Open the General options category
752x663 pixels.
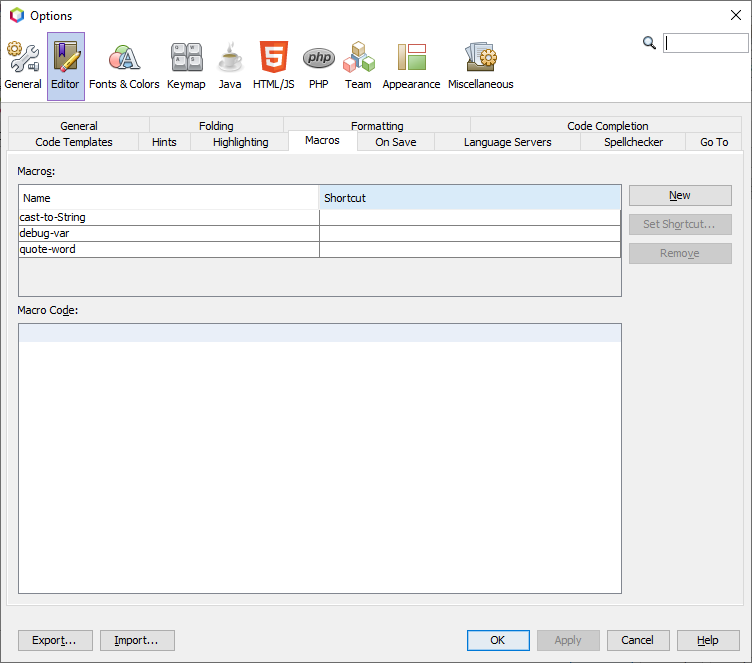point(23,66)
